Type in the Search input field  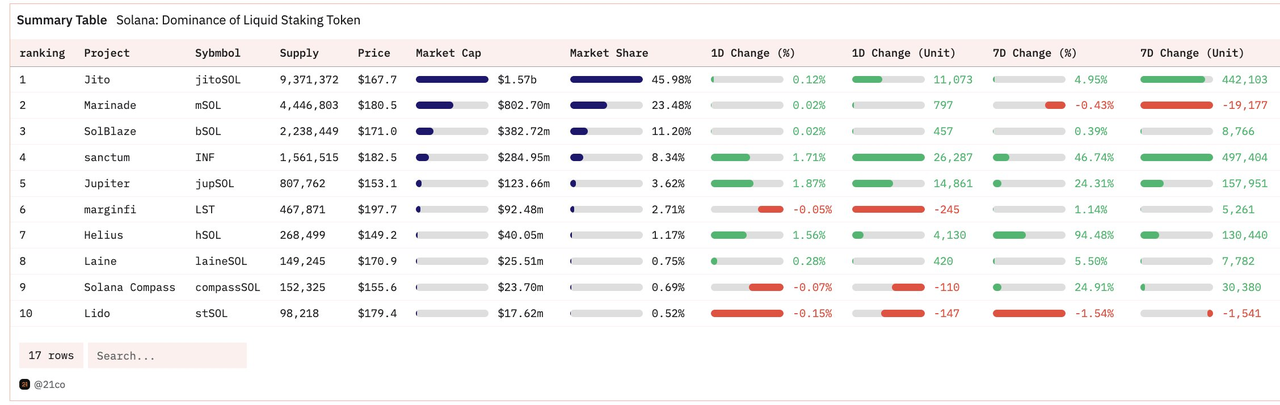pyautogui.click(x=166, y=355)
